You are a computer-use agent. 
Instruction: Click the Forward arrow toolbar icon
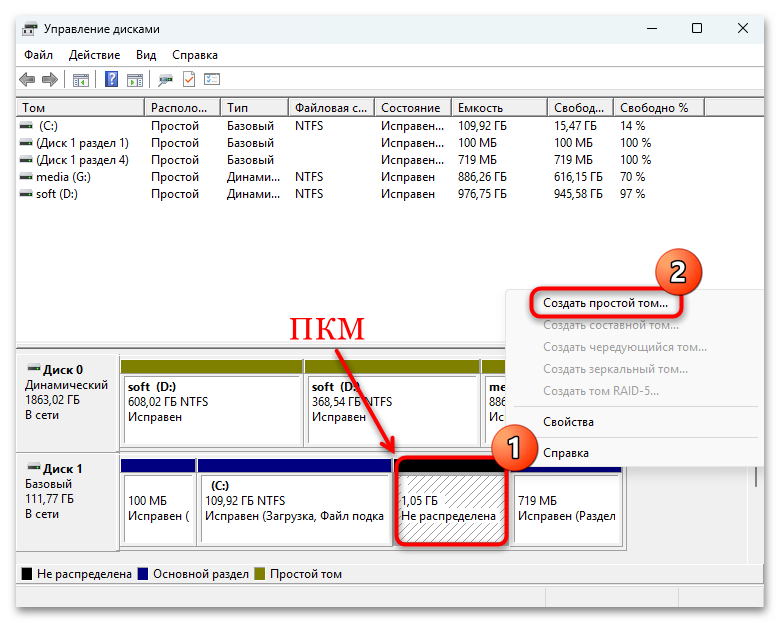click(50, 79)
